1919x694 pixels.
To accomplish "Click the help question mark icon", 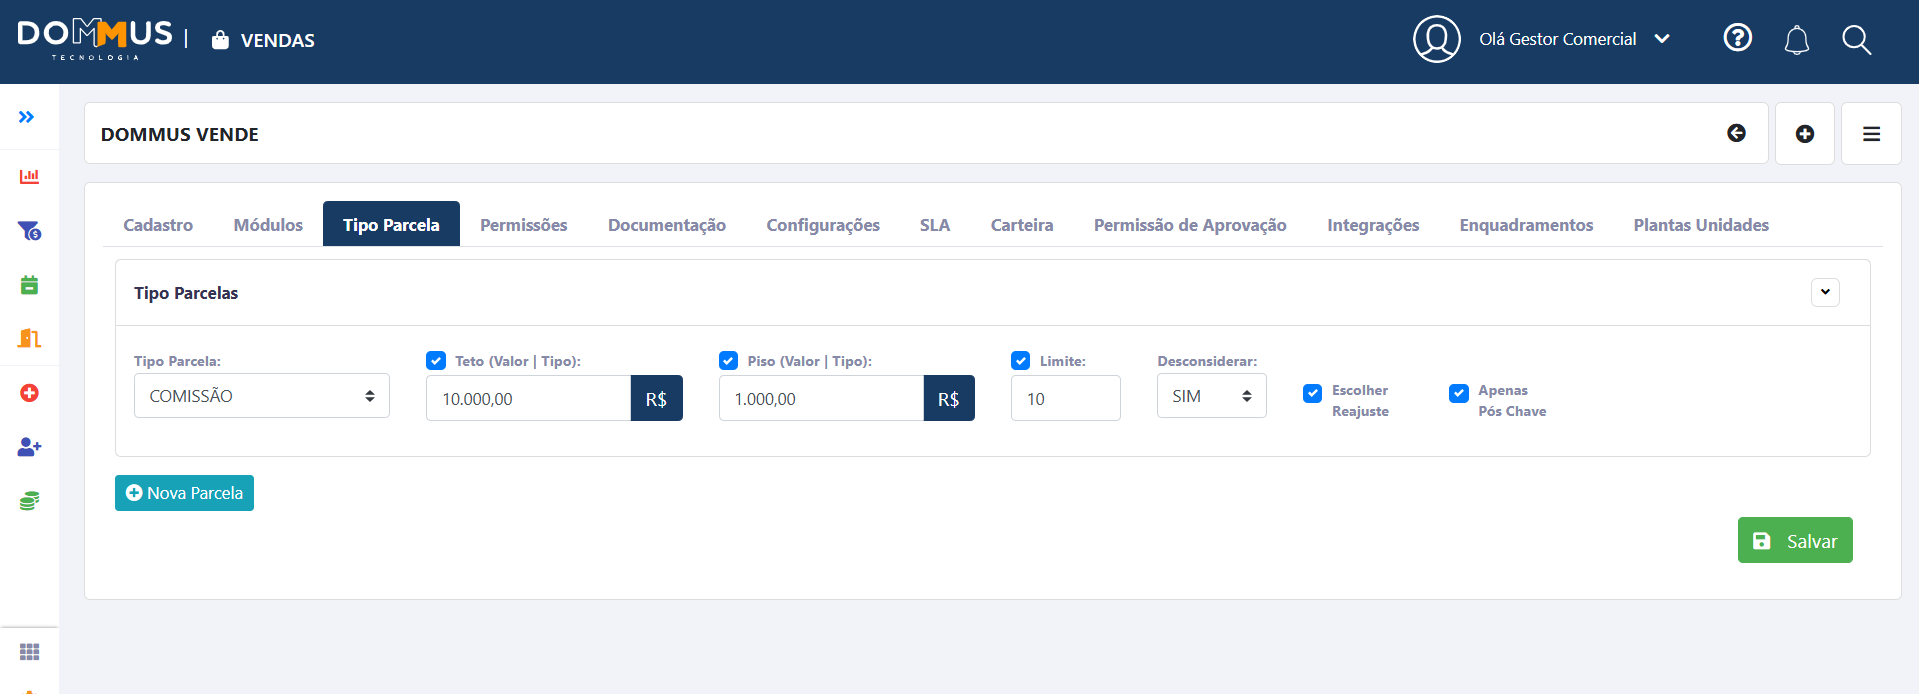I will pos(1737,38).
